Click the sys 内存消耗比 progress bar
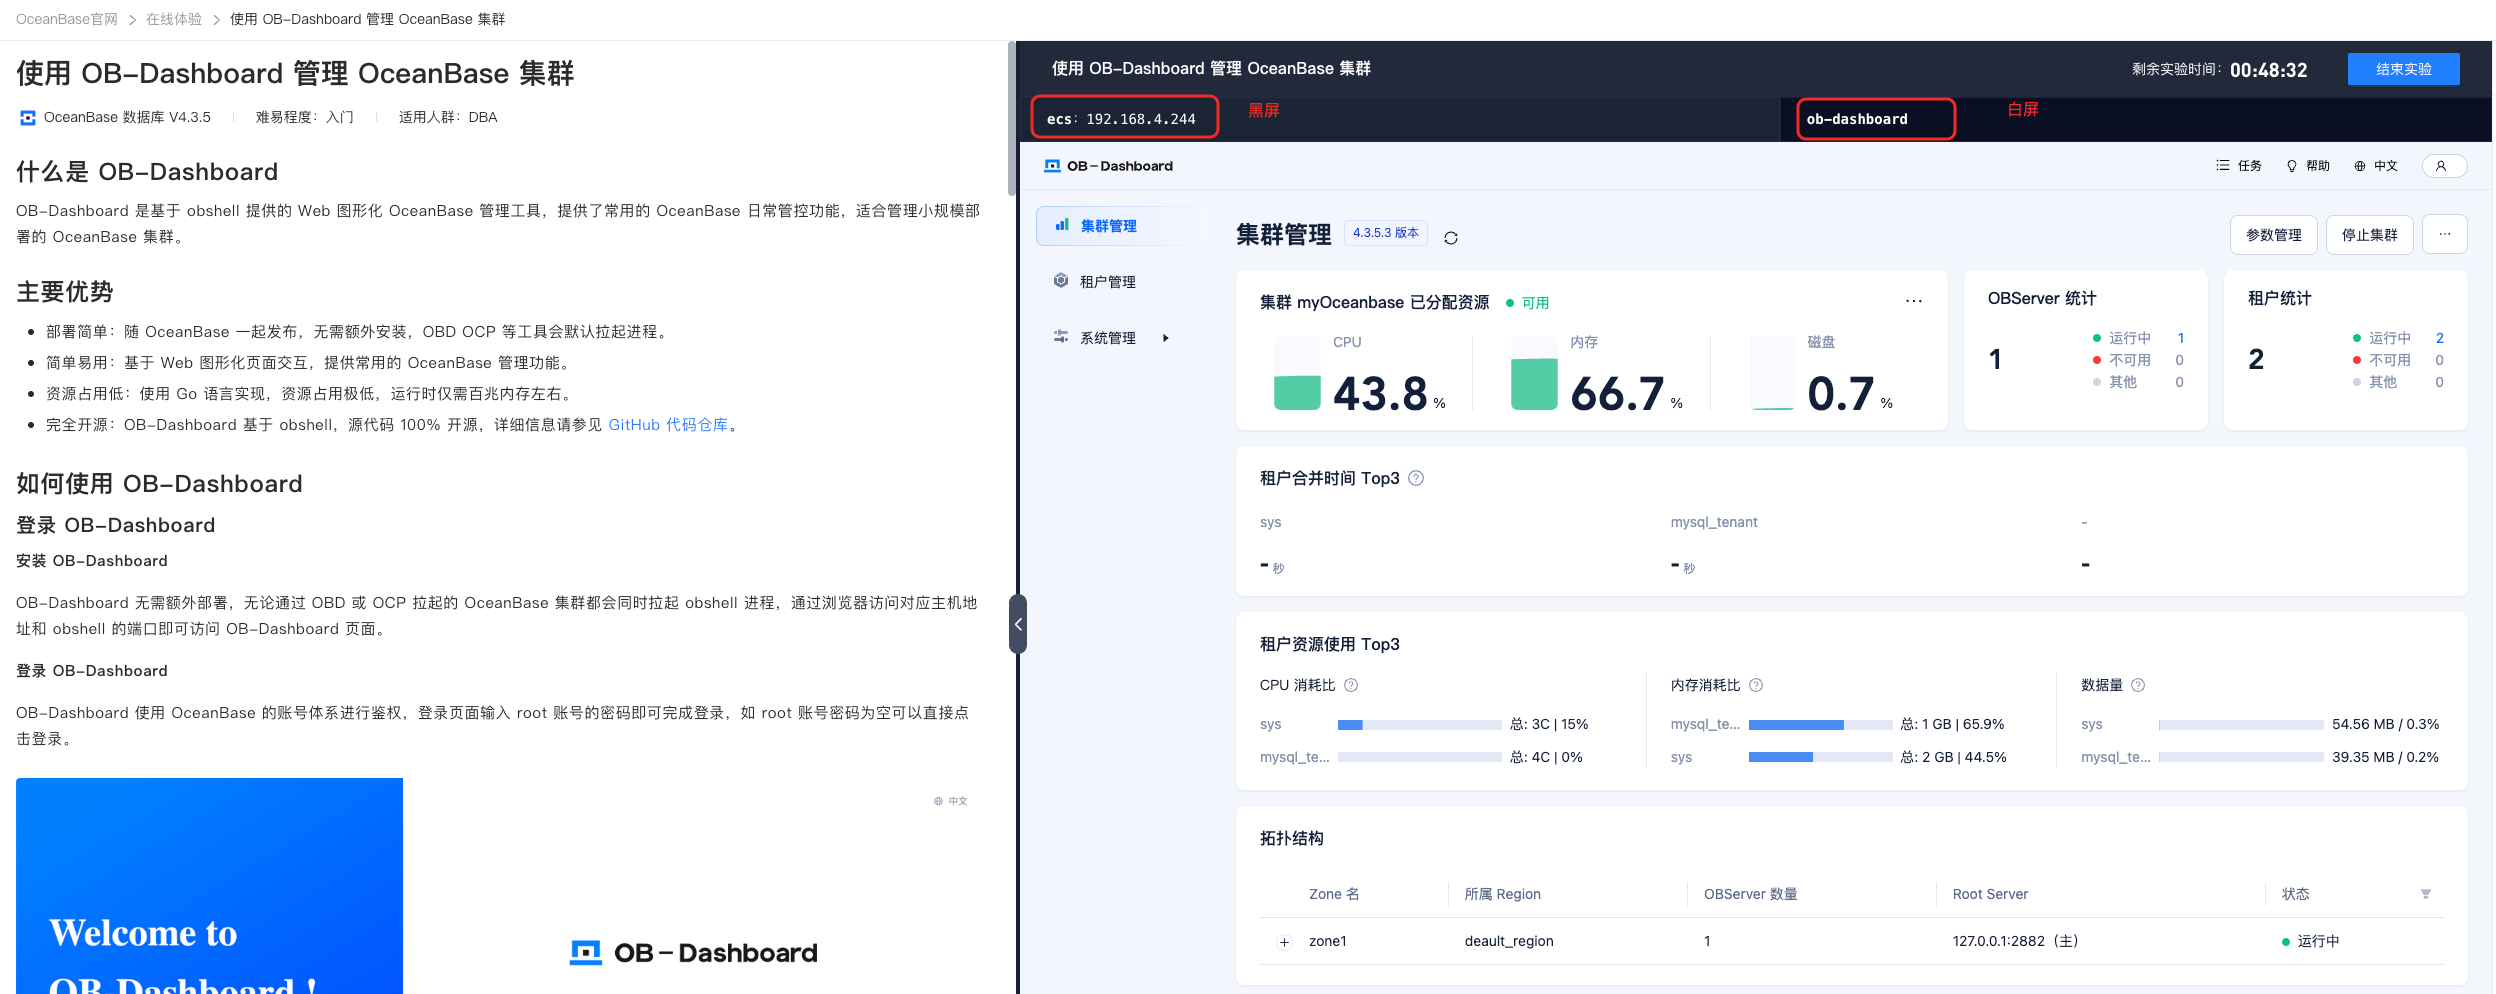 [x=1820, y=758]
